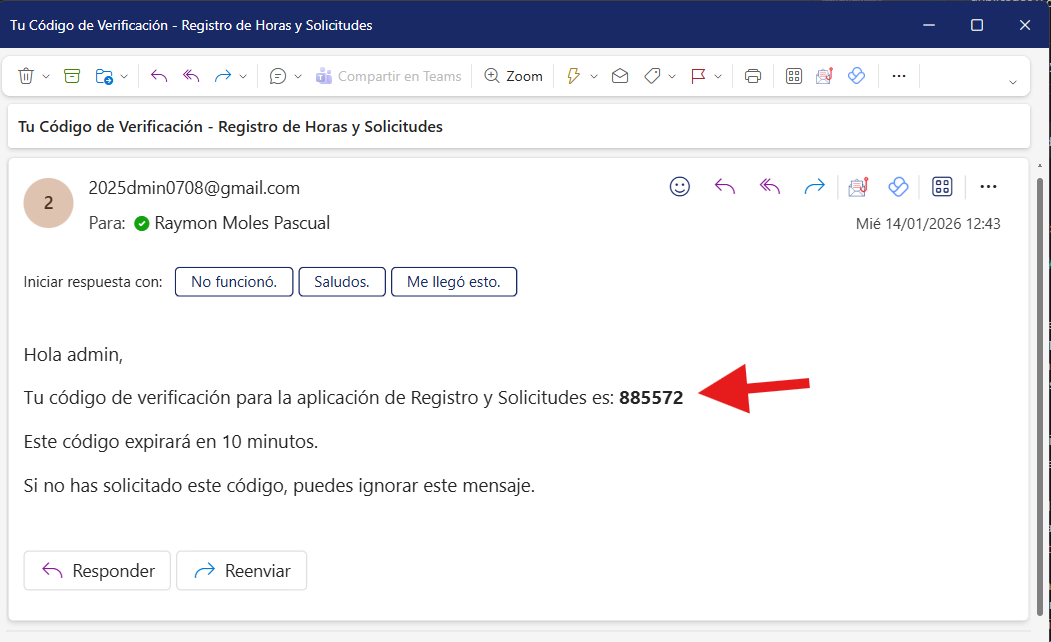
Task: Flag the message with the red flag
Action: [x=700, y=75]
